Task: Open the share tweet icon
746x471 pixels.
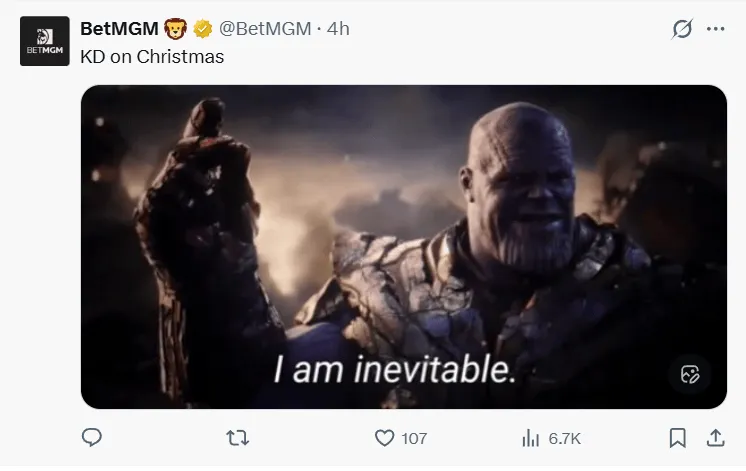Action: (x=715, y=438)
